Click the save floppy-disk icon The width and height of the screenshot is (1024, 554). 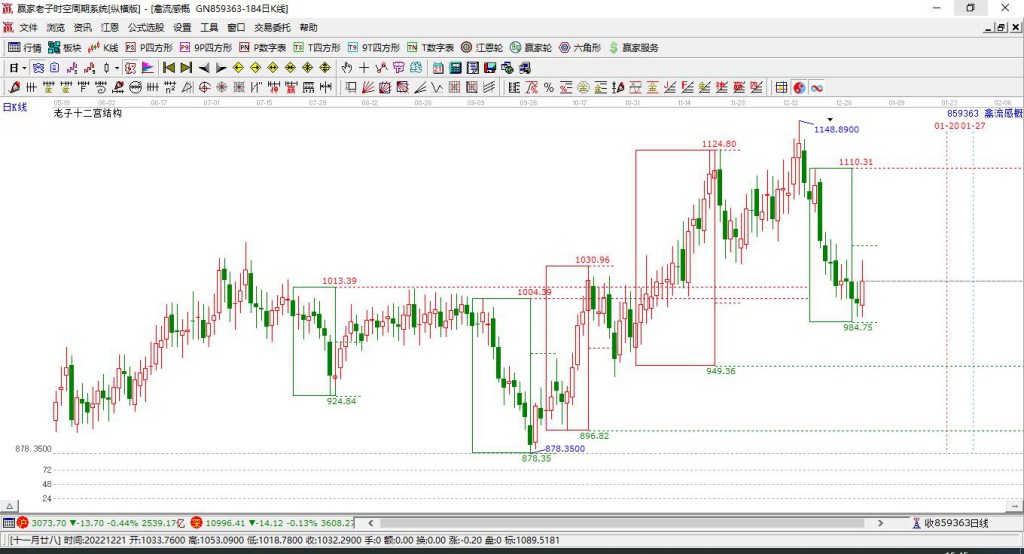[x=490, y=67]
